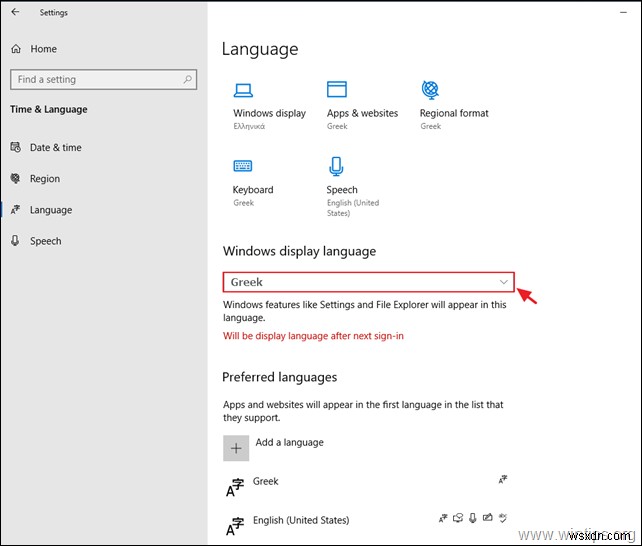The width and height of the screenshot is (642, 546).
Task: Minimize the Settings window
Action: click(x=624, y=13)
